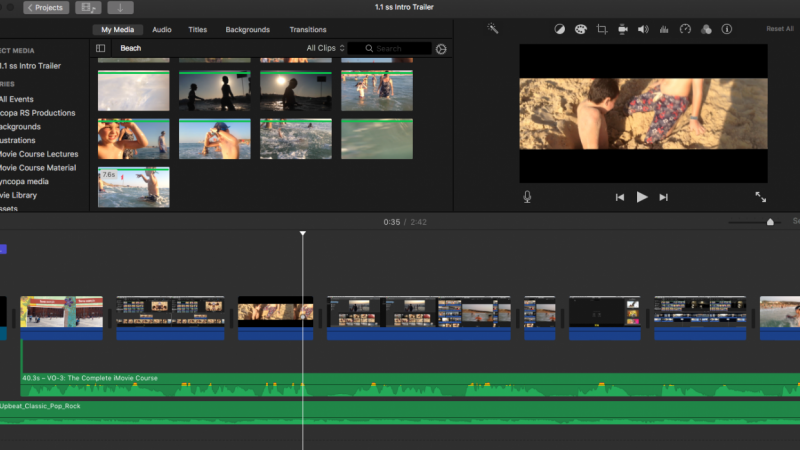This screenshot has height=450, width=800.
Task: Open noise reduction and equalizer
Action: pyautogui.click(x=664, y=29)
